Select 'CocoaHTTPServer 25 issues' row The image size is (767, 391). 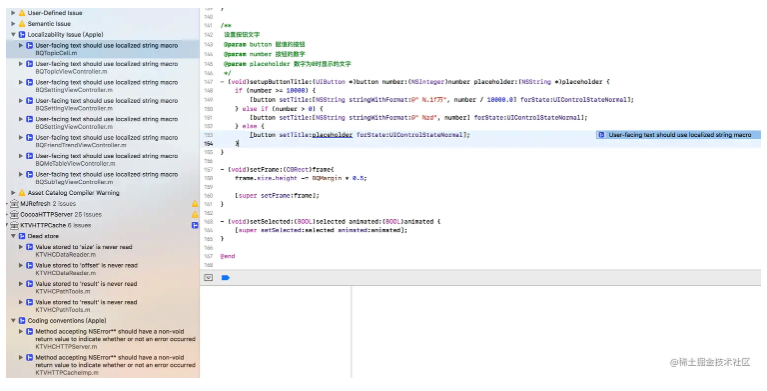tap(103, 214)
